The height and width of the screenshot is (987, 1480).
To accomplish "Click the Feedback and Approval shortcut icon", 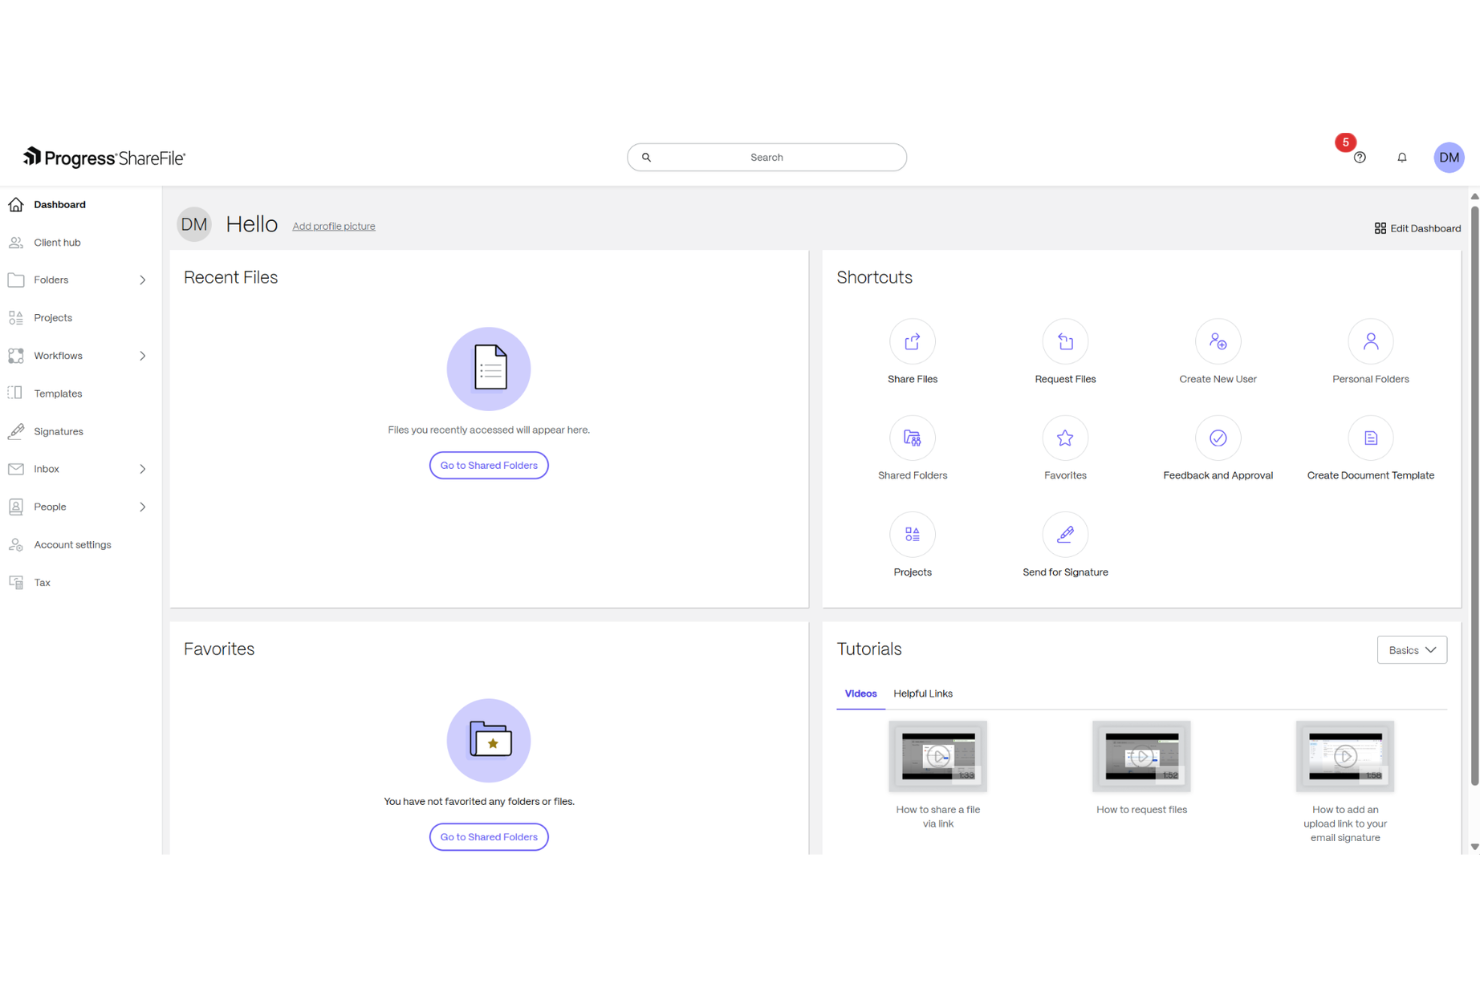I will [x=1218, y=438].
